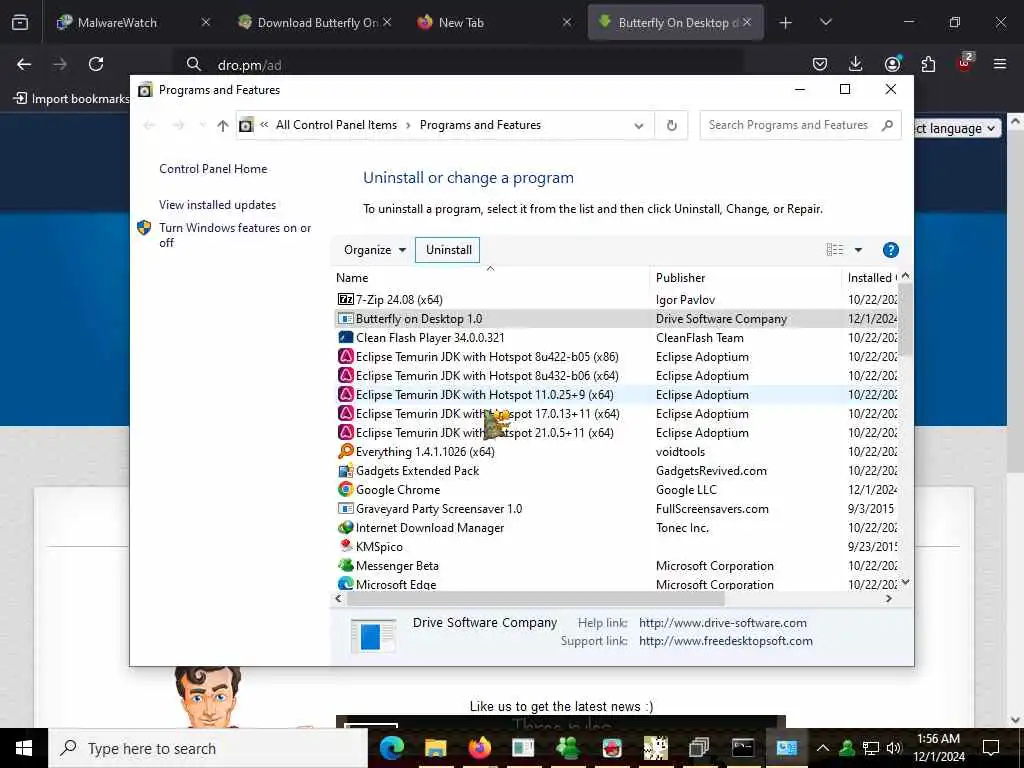Switch to the Download Butterfly On tab
1024x768 pixels.
coord(317,23)
